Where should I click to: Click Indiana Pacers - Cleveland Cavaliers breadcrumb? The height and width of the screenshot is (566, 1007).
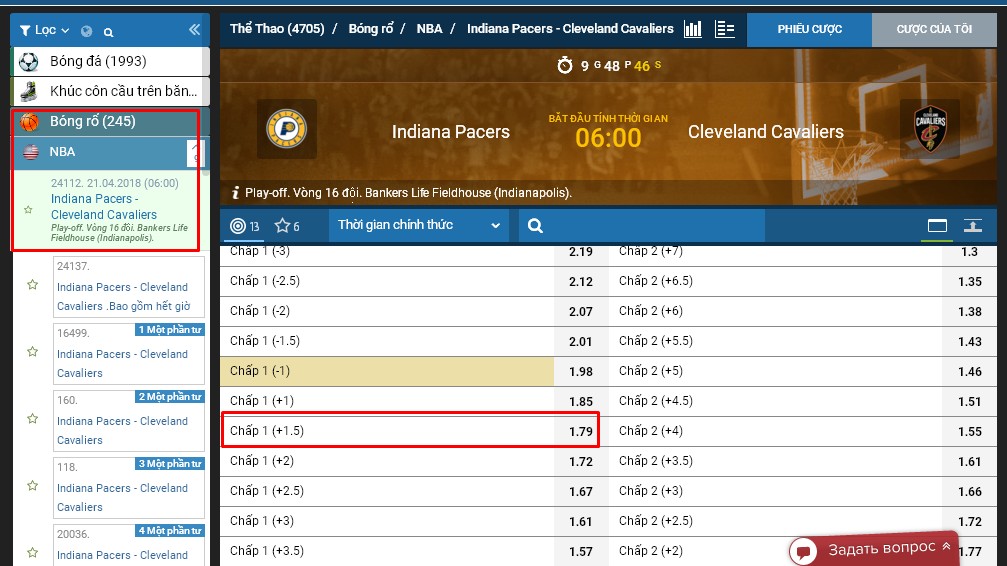(x=570, y=29)
